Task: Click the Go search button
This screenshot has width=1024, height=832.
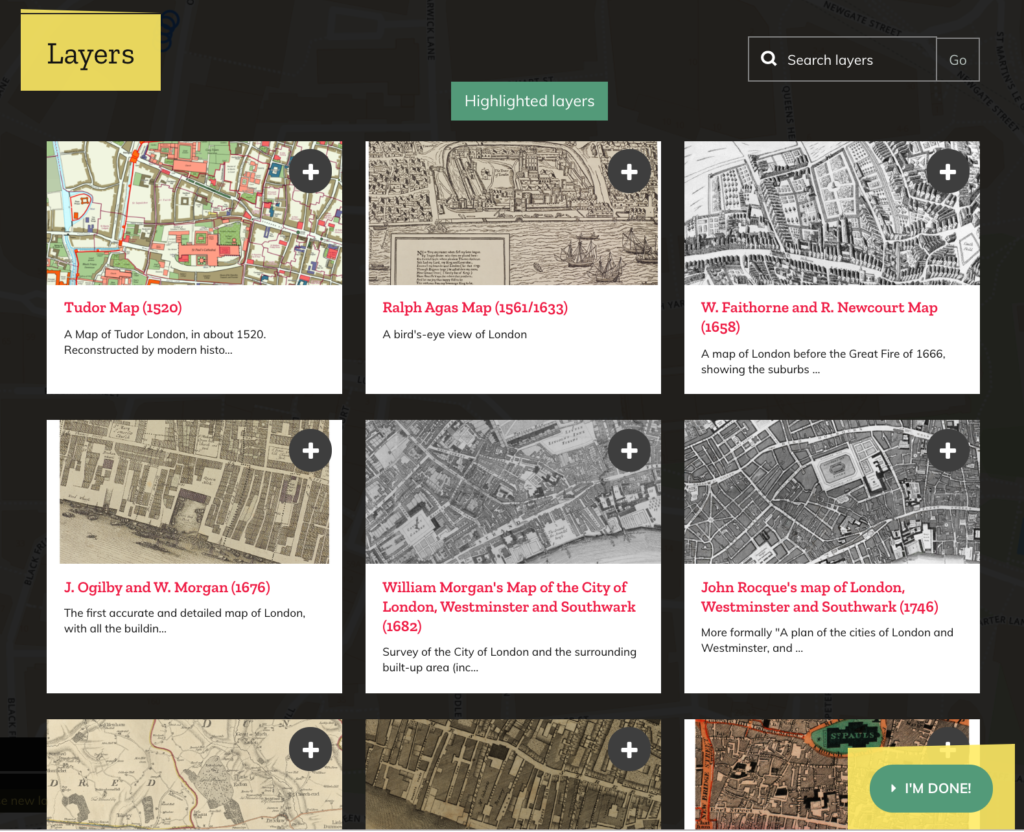Action: pyautogui.click(x=957, y=59)
